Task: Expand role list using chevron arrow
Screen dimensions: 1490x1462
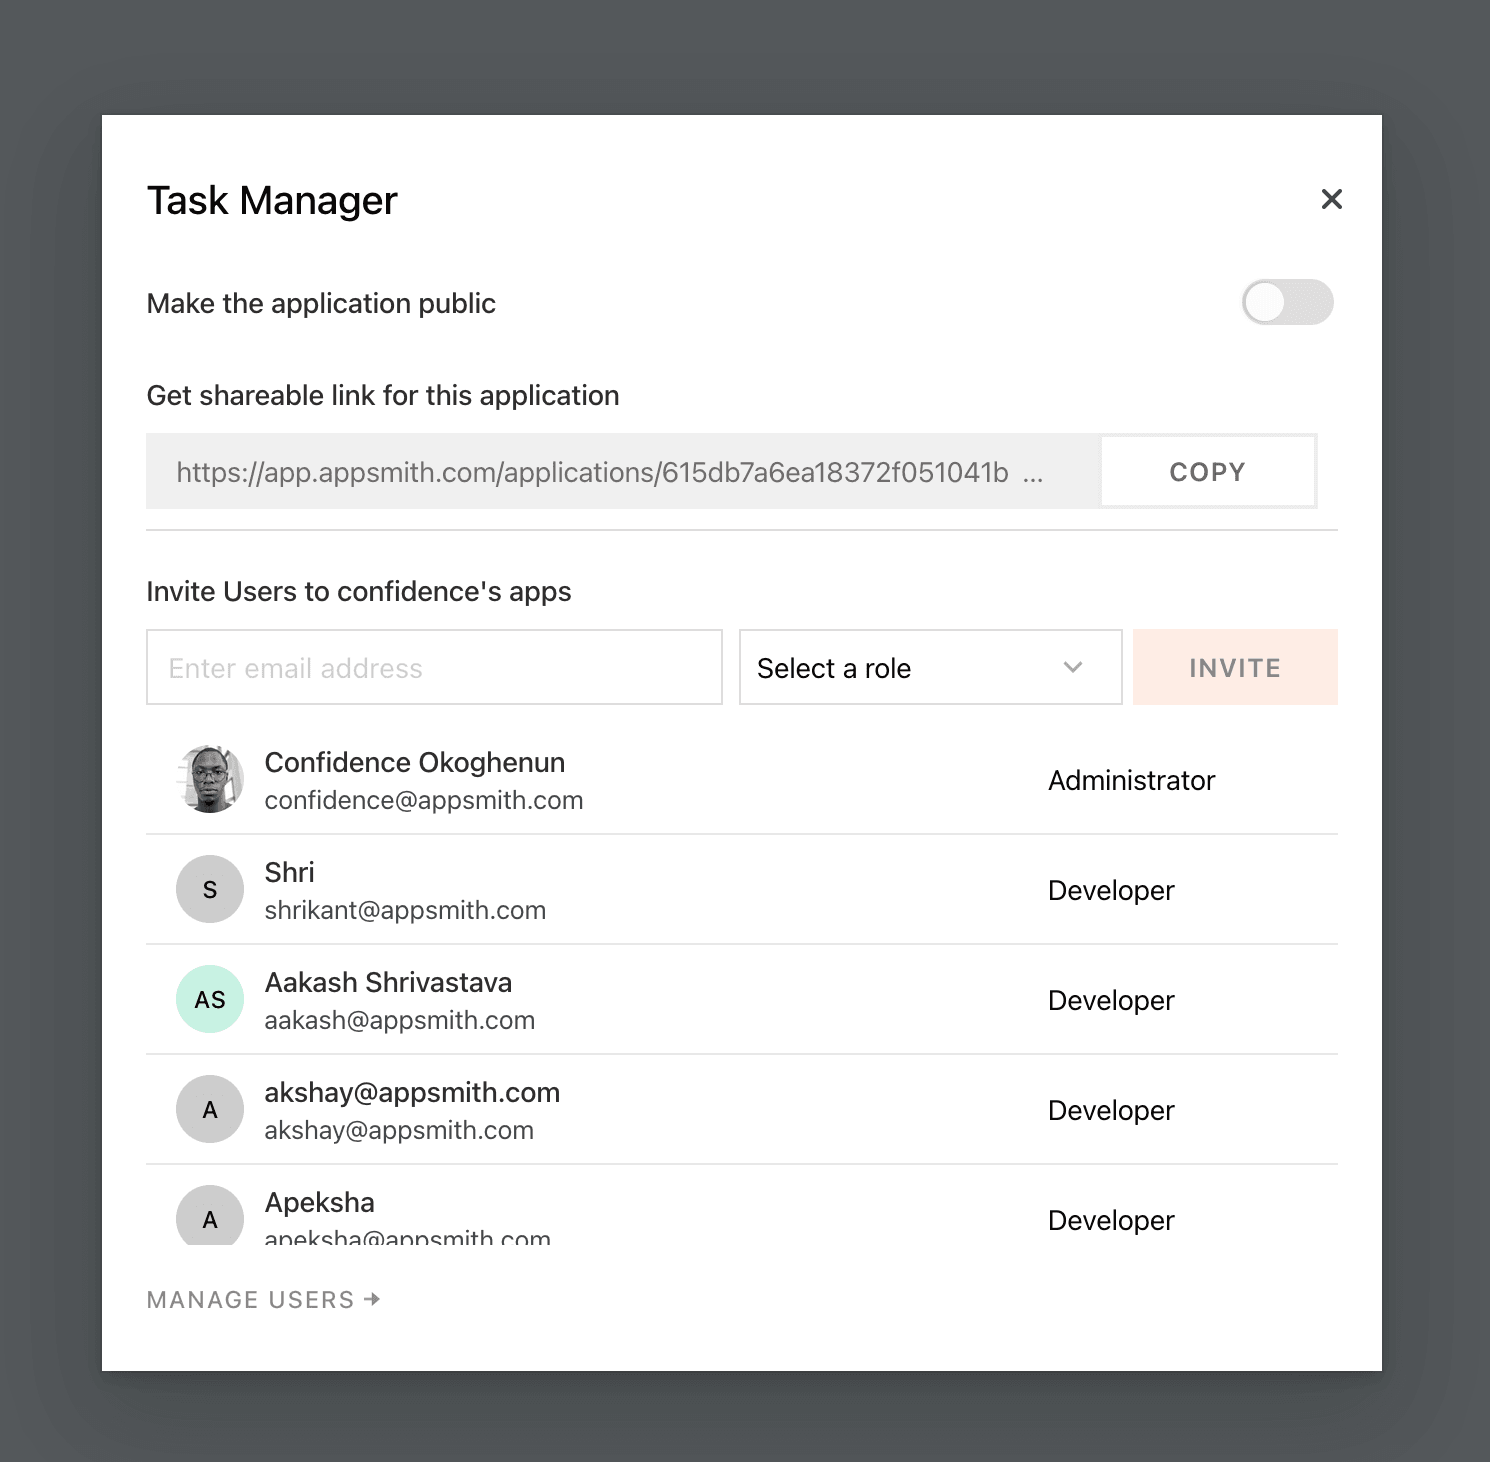Action: coord(1073,667)
